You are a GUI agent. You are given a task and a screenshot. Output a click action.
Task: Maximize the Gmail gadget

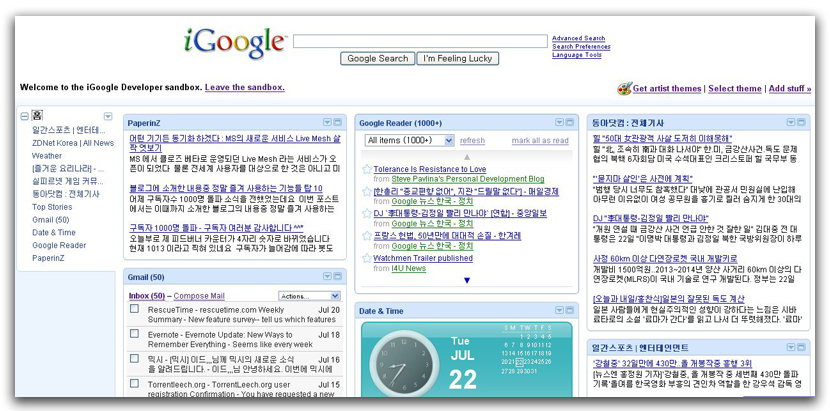(337, 276)
